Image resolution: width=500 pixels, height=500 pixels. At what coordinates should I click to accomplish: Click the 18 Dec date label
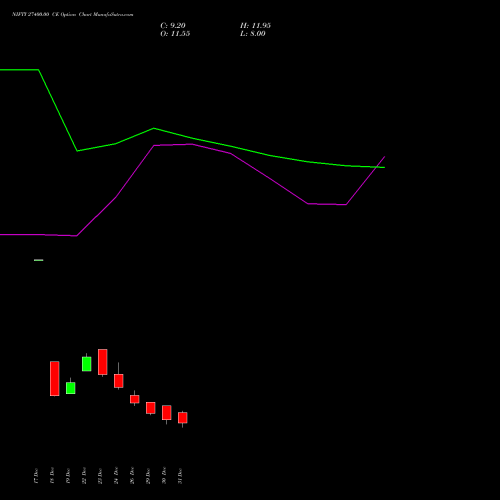52,476
